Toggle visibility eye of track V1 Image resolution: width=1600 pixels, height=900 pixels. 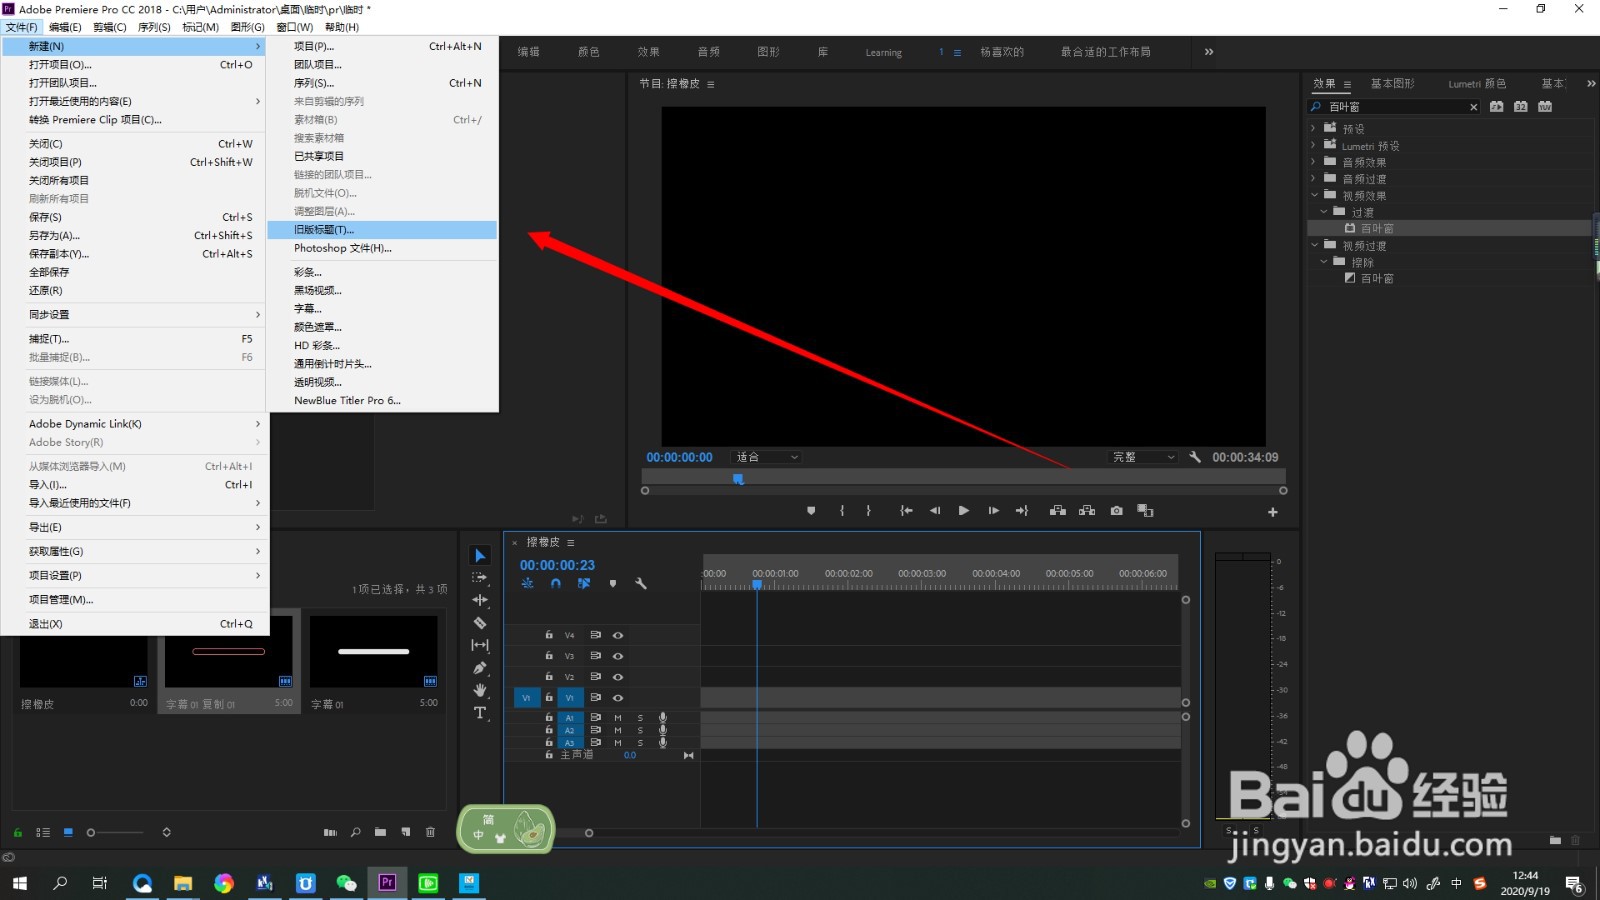tap(618, 698)
